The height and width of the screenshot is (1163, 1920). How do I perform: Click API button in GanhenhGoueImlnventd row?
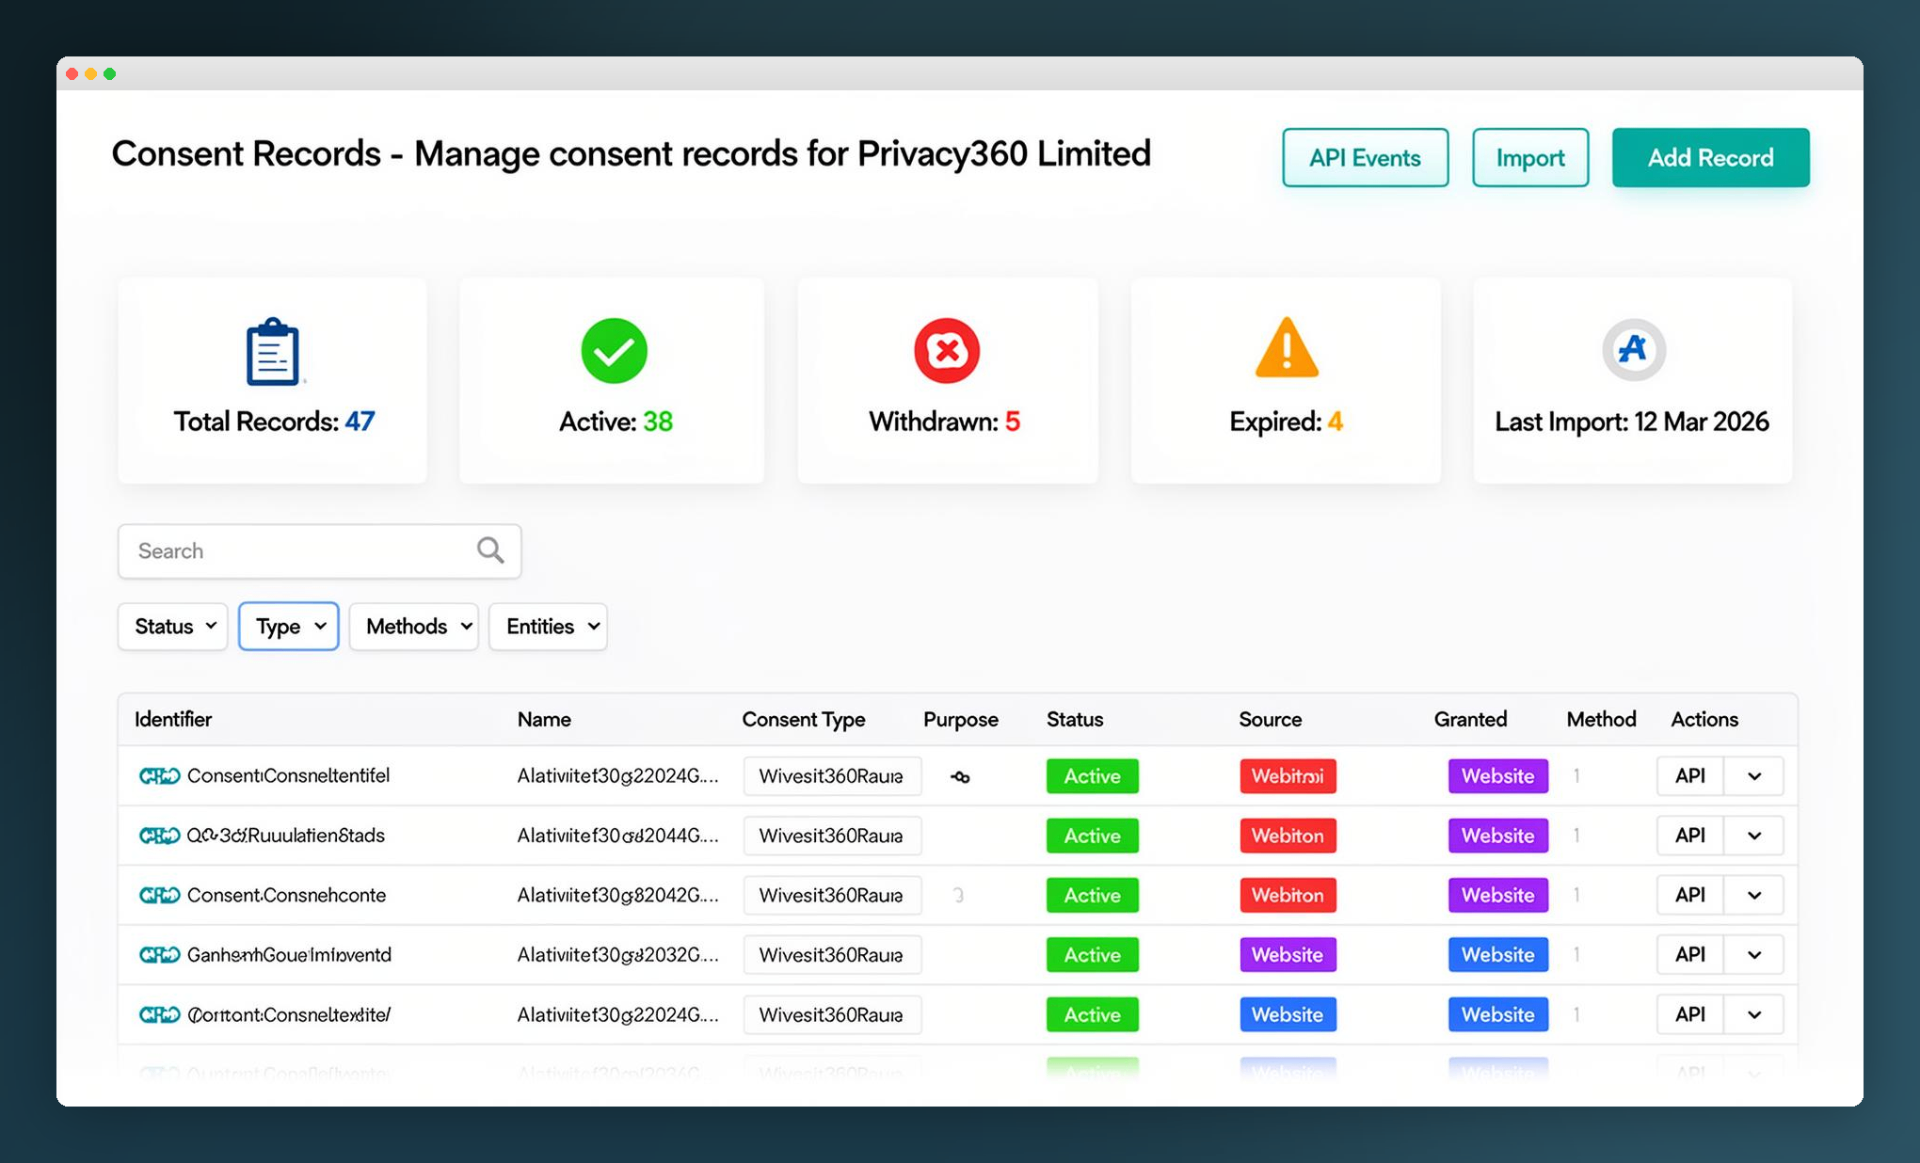1690,955
